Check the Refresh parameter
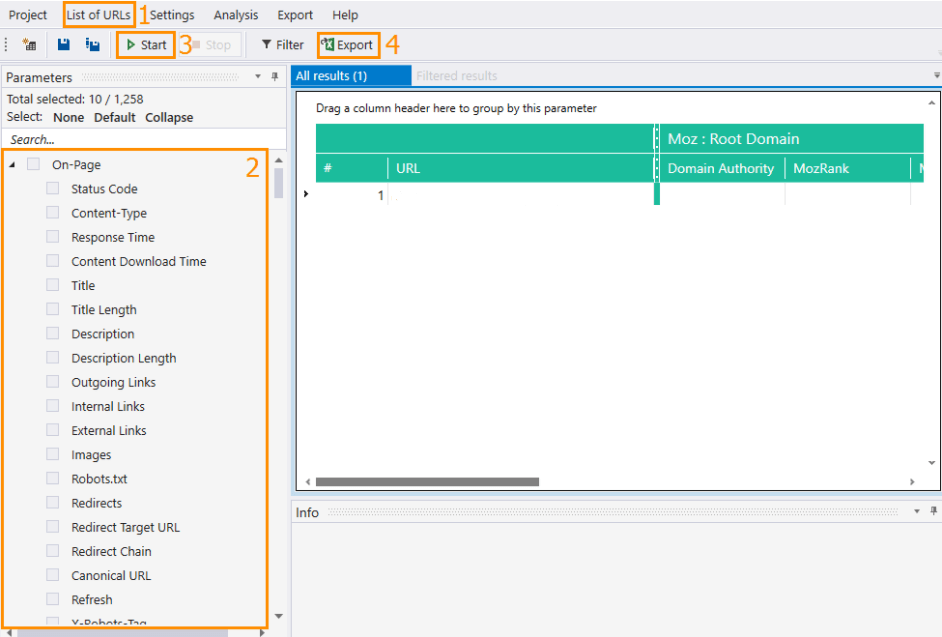 pos(53,599)
